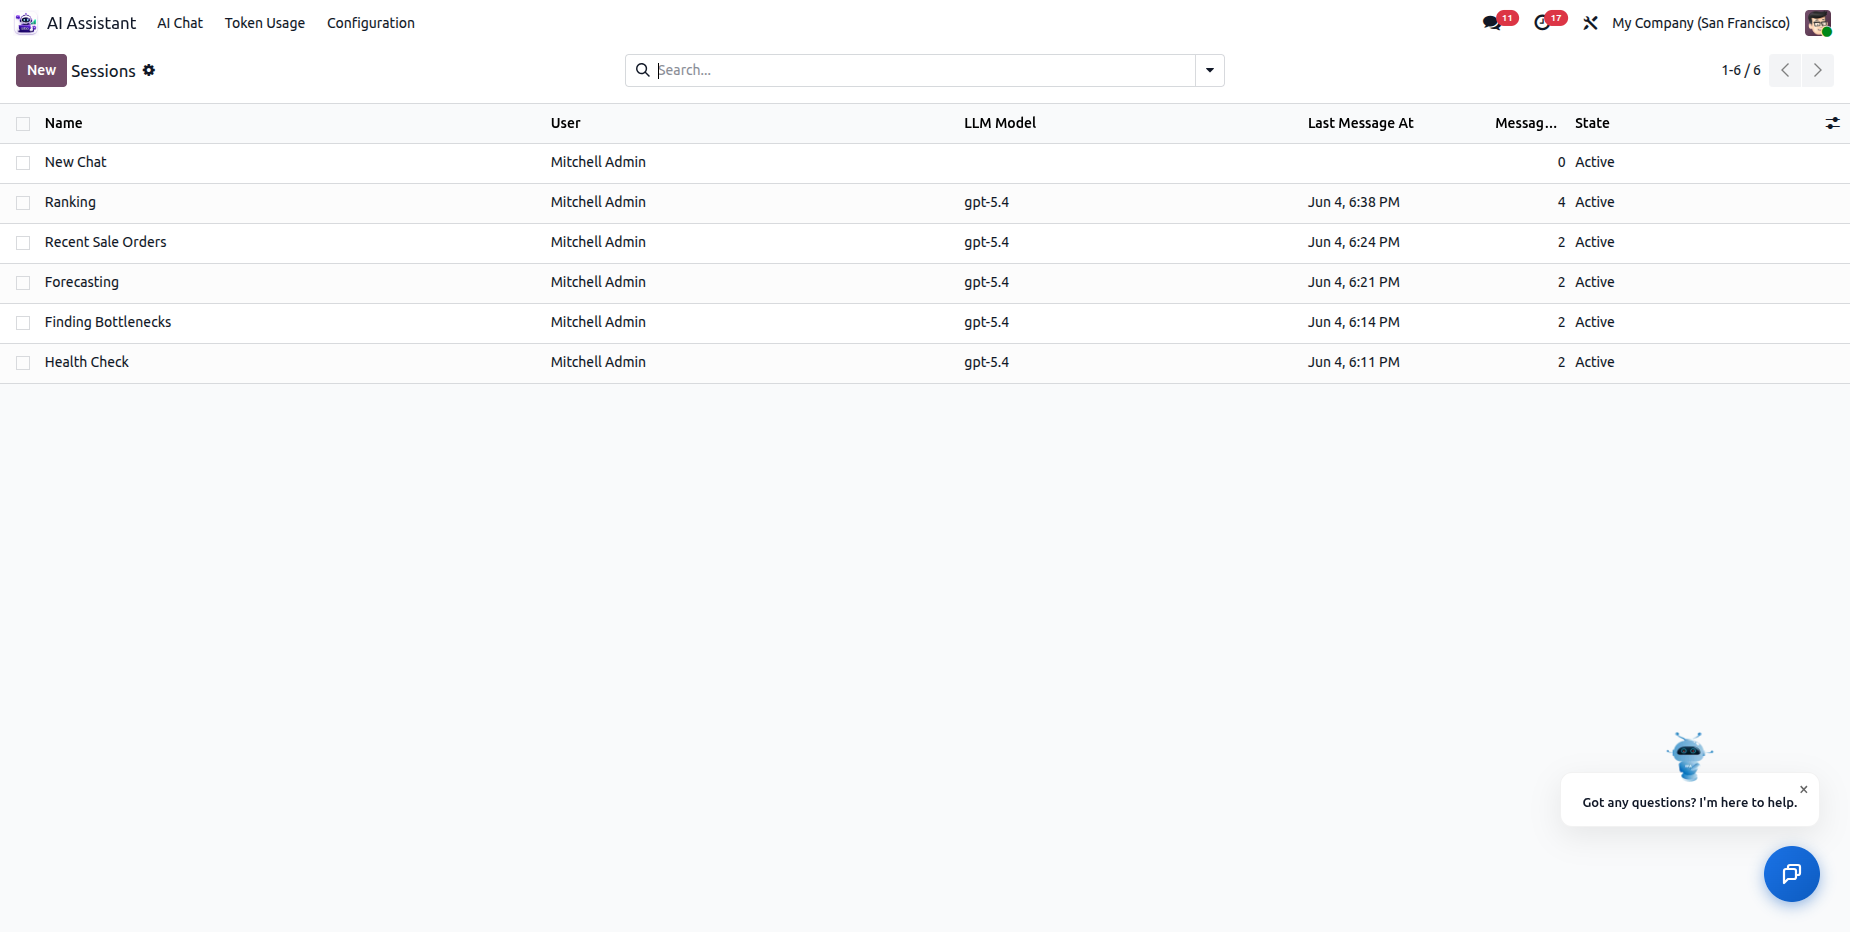Sort by LLM Model column header

[1000, 123]
